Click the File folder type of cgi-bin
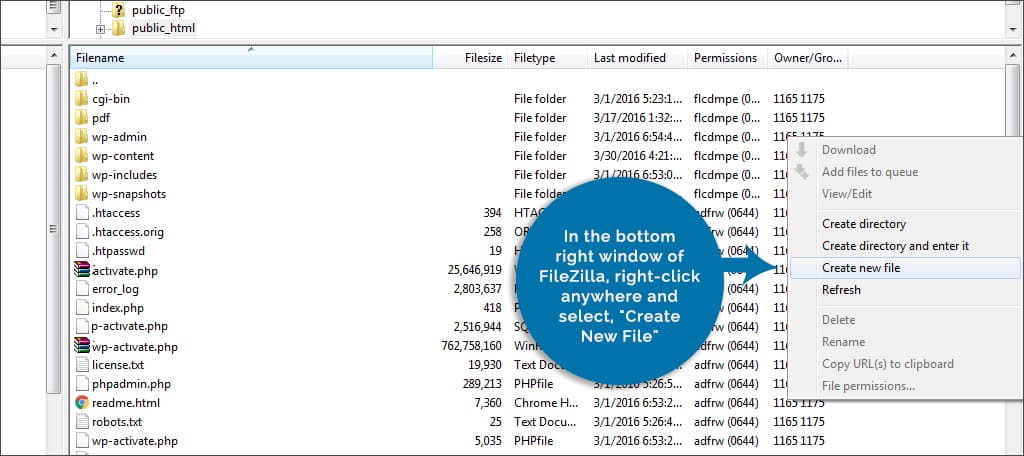Image resolution: width=1024 pixels, height=456 pixels. tap(540, 99)
